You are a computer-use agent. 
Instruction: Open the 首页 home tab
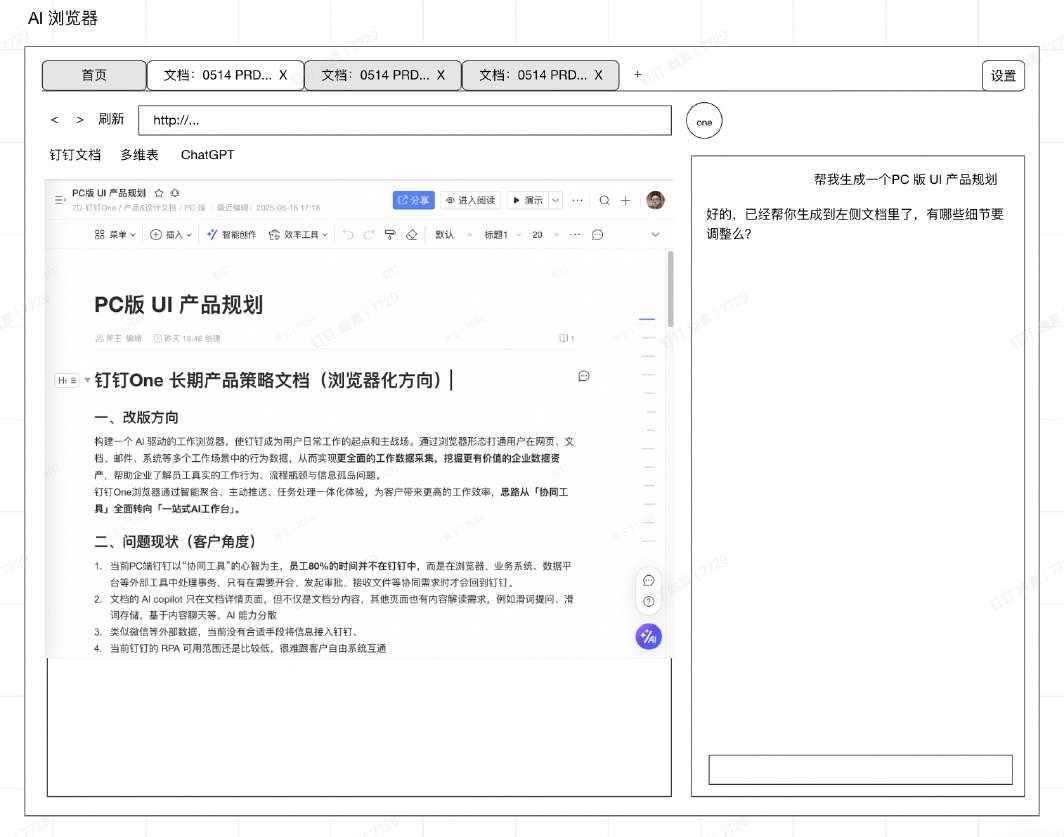pyautogui.click(x=94, y=75)
